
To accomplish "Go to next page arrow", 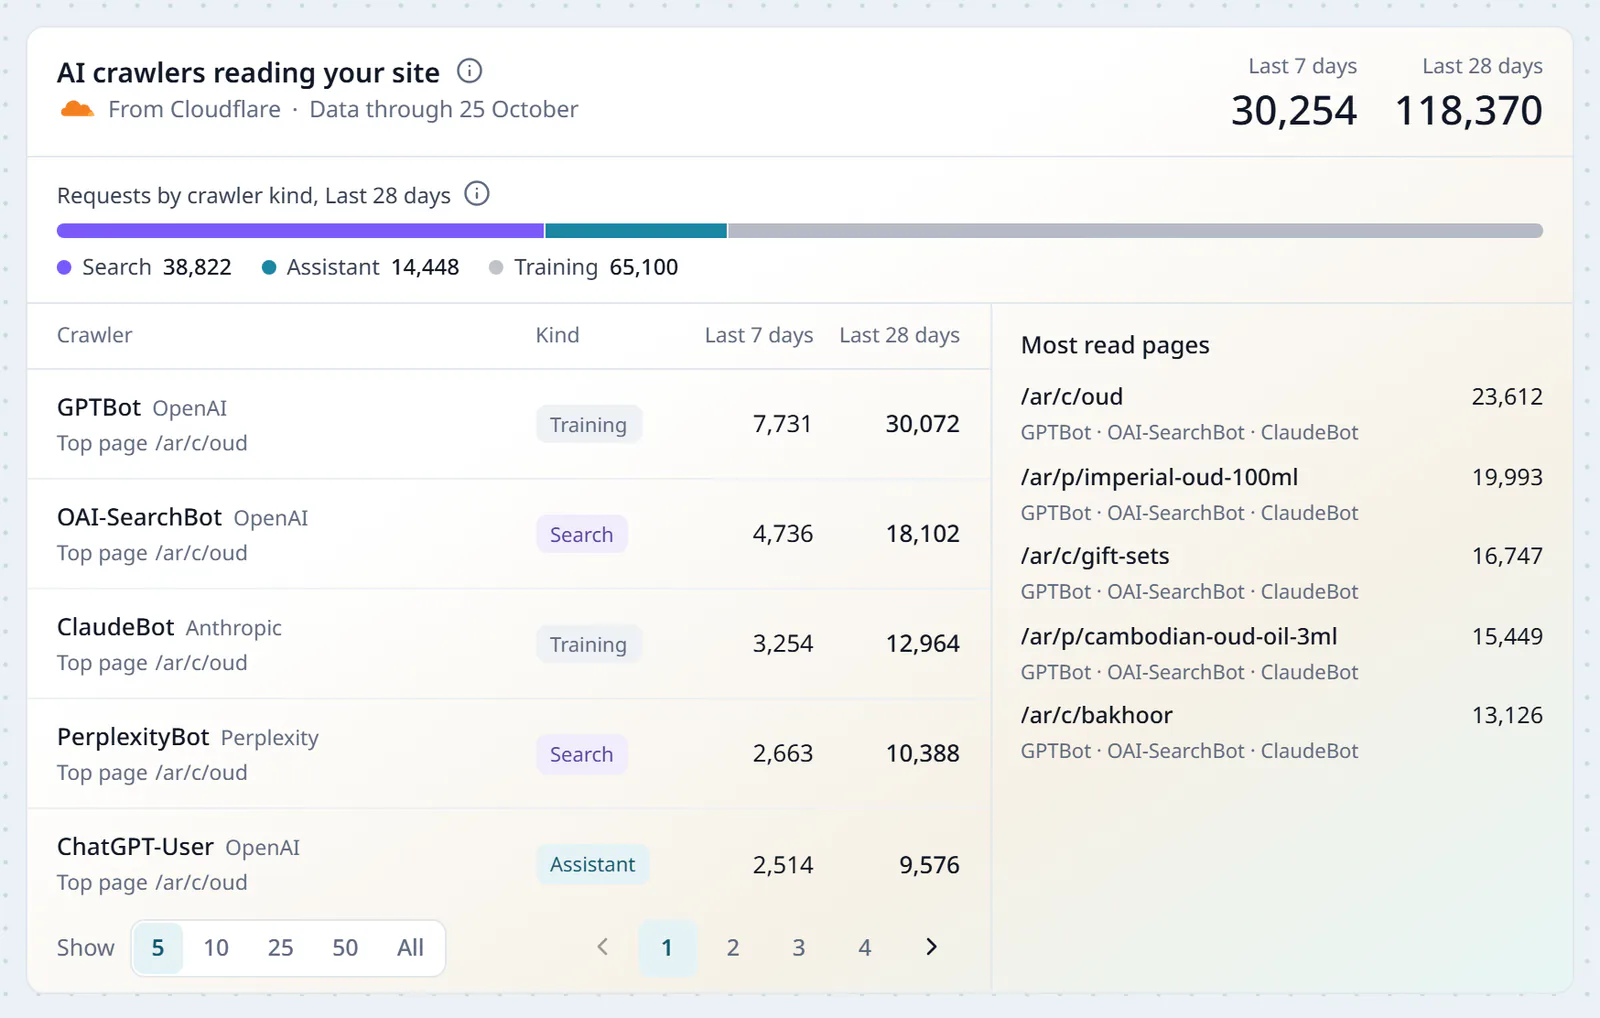I will point(931,947).
